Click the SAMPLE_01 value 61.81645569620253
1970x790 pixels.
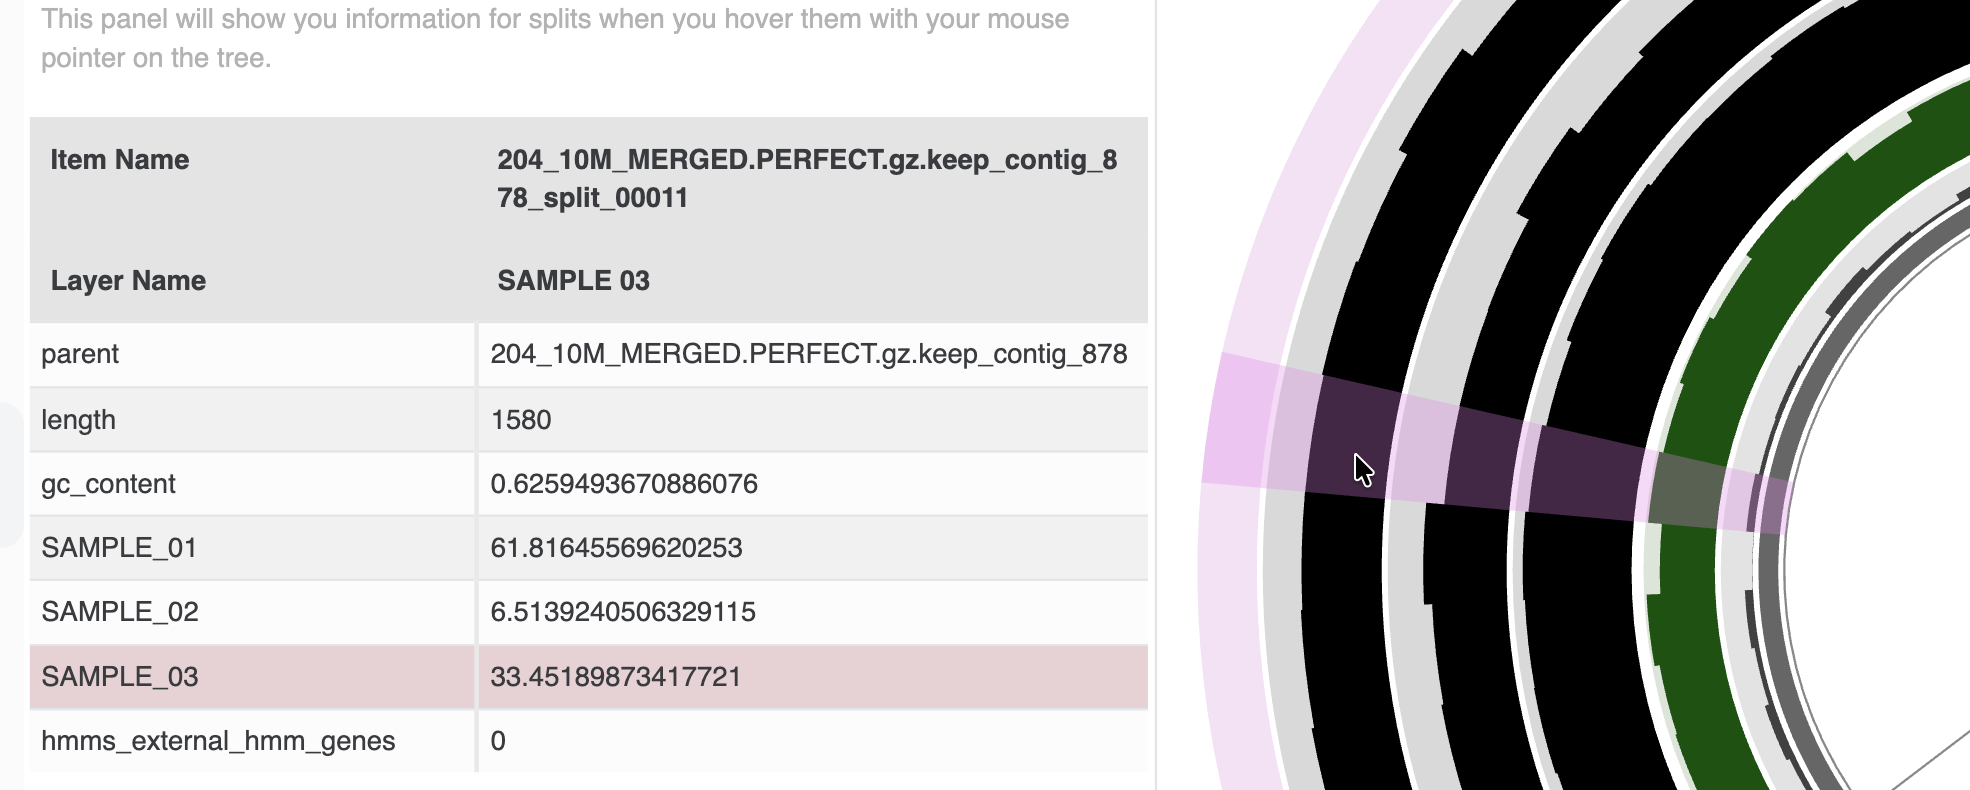(x=616, y=548)
